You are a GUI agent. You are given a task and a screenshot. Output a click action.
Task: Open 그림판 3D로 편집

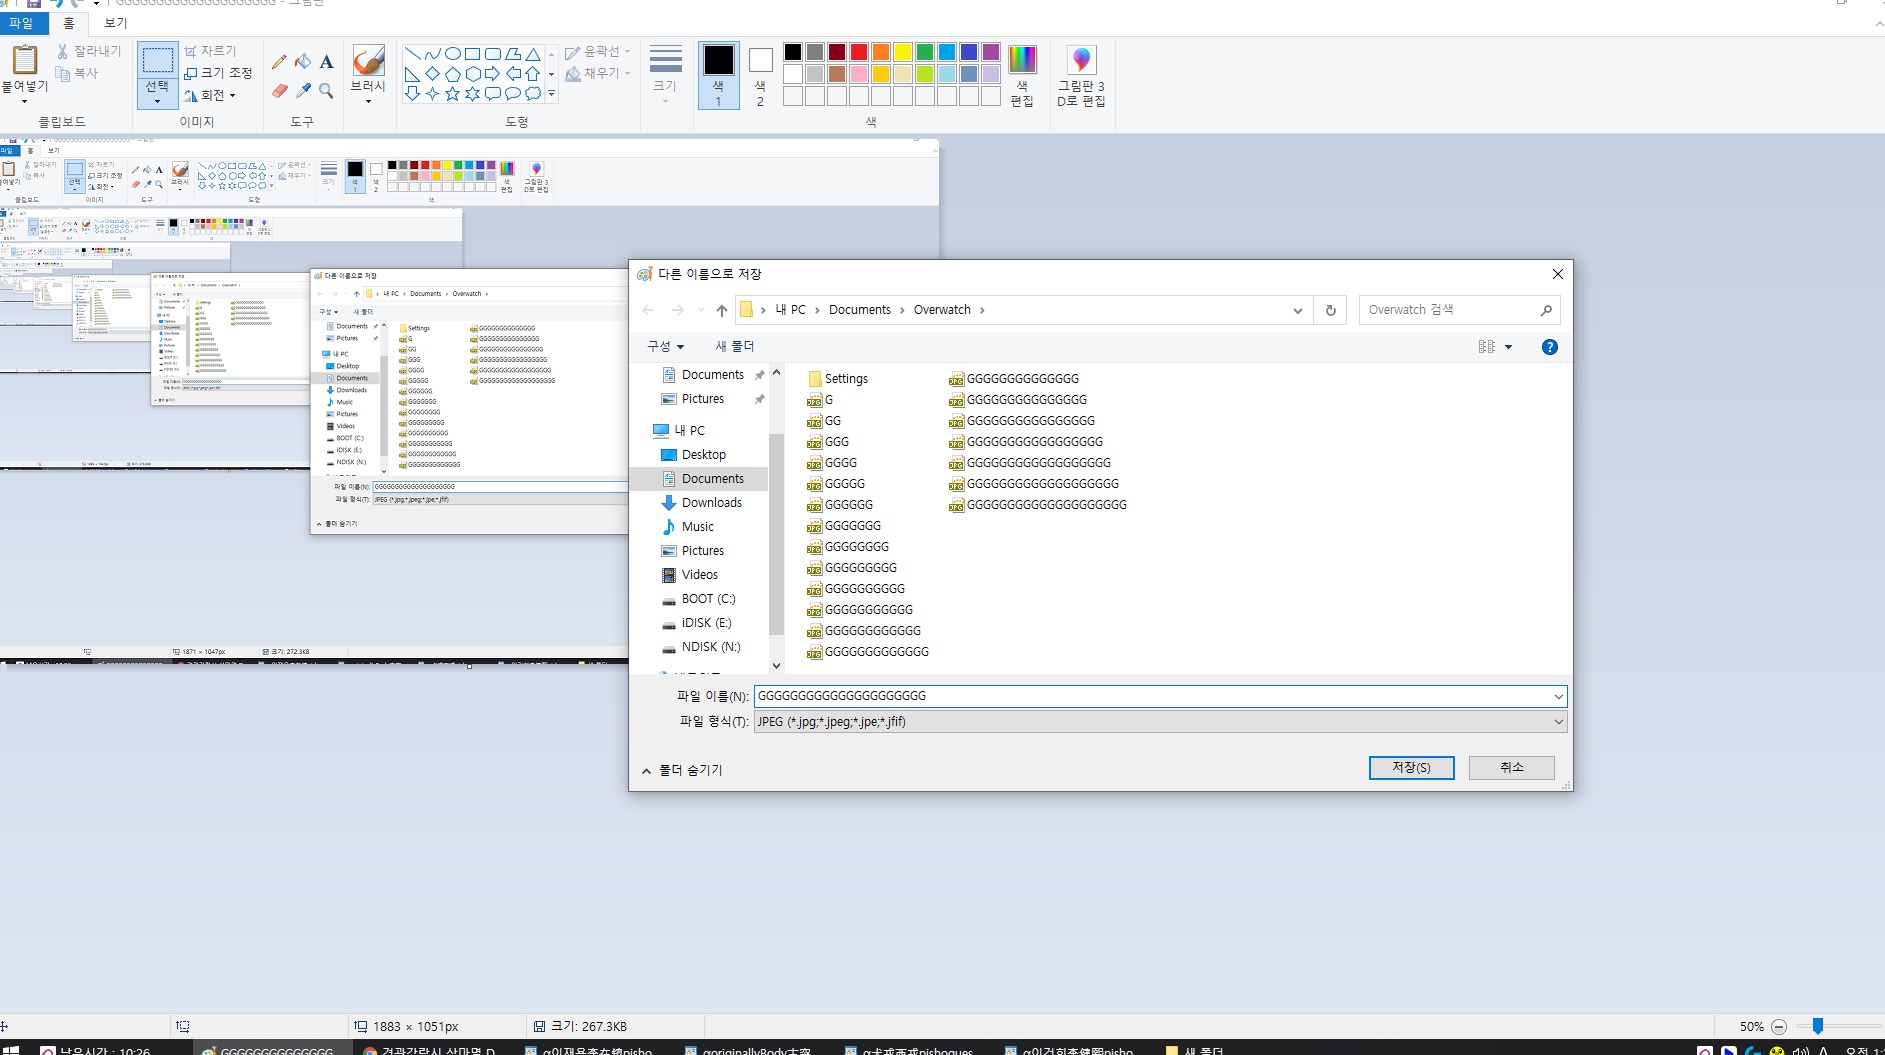point(1081,76)
